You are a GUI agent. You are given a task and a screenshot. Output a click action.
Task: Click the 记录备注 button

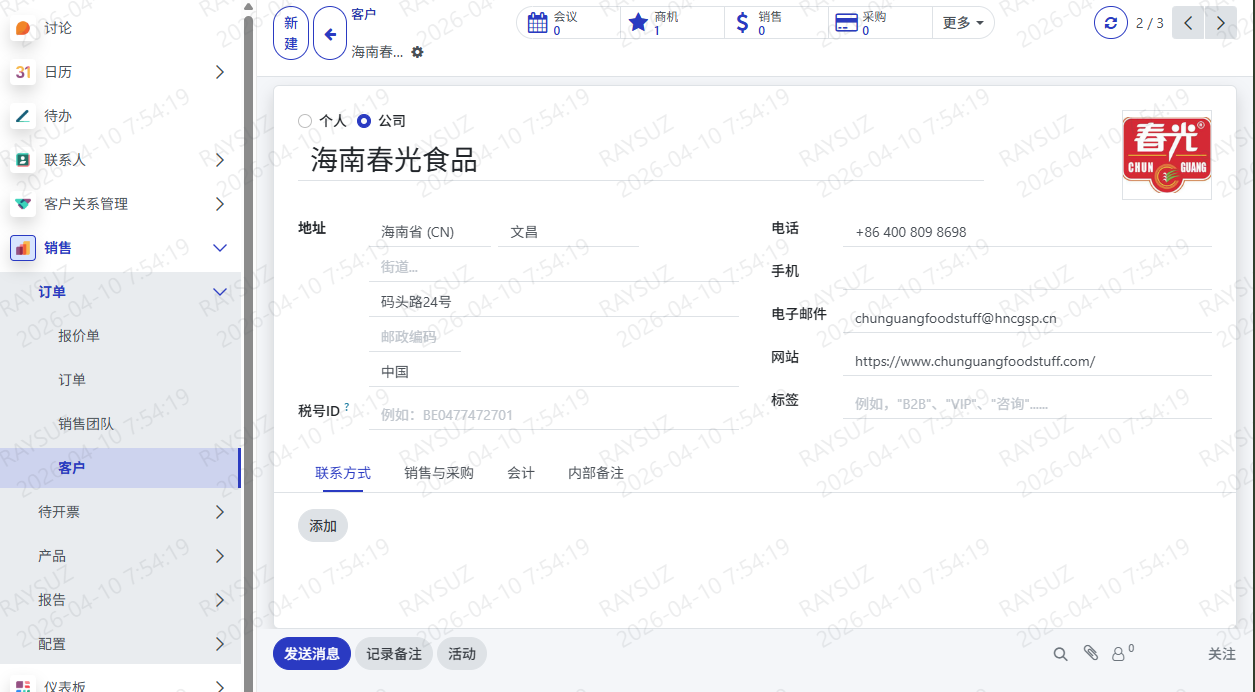click(x=394, y=654)
